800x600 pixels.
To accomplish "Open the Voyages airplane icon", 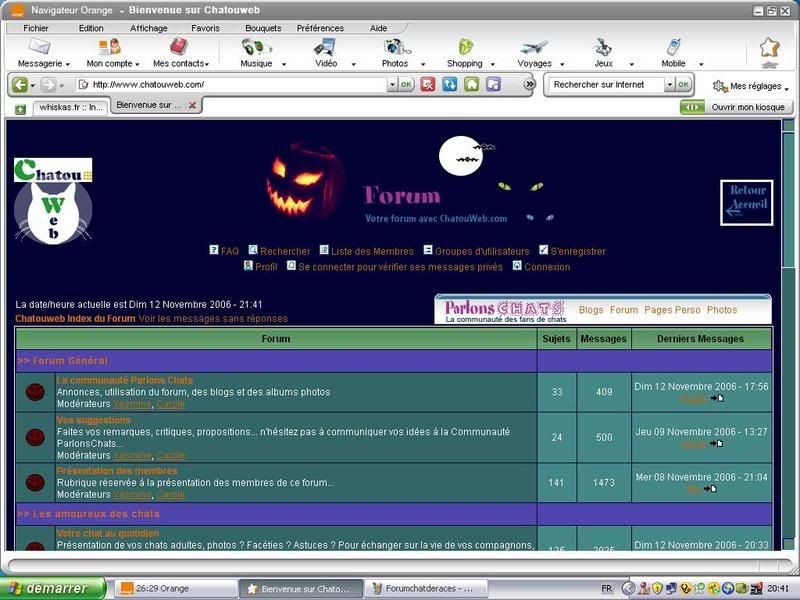I will click(534, 47).
